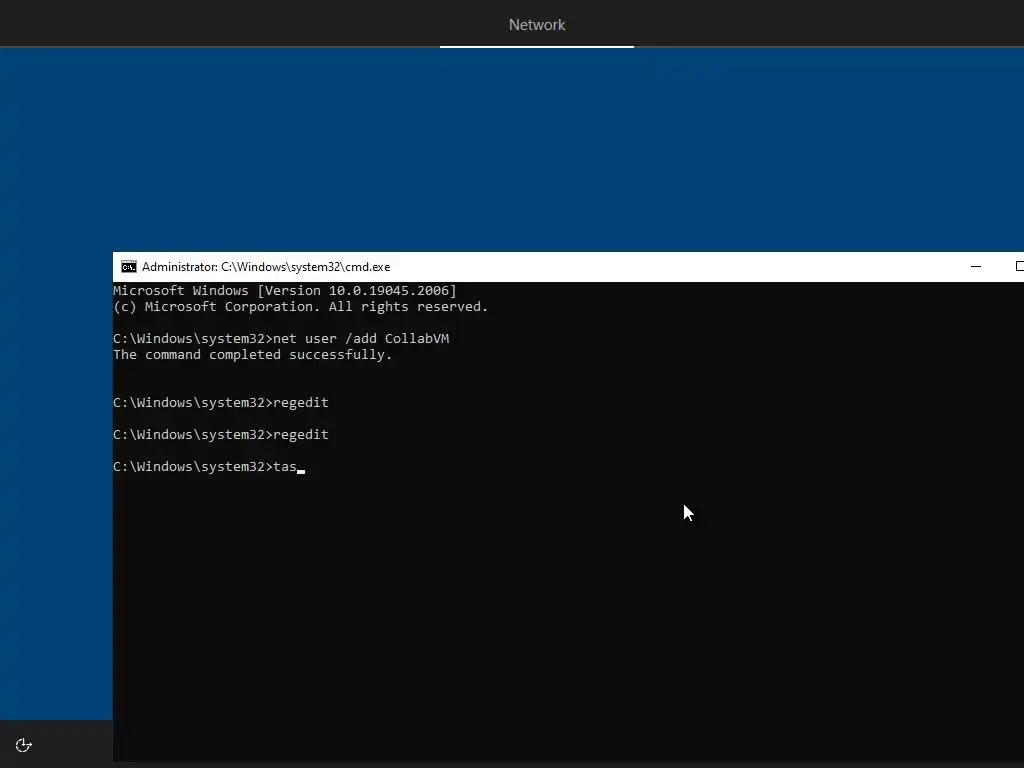The height and width of the screenshot is (768, 1024).
Task: Click 'The command completed successfully.' output
Action: 252,355
